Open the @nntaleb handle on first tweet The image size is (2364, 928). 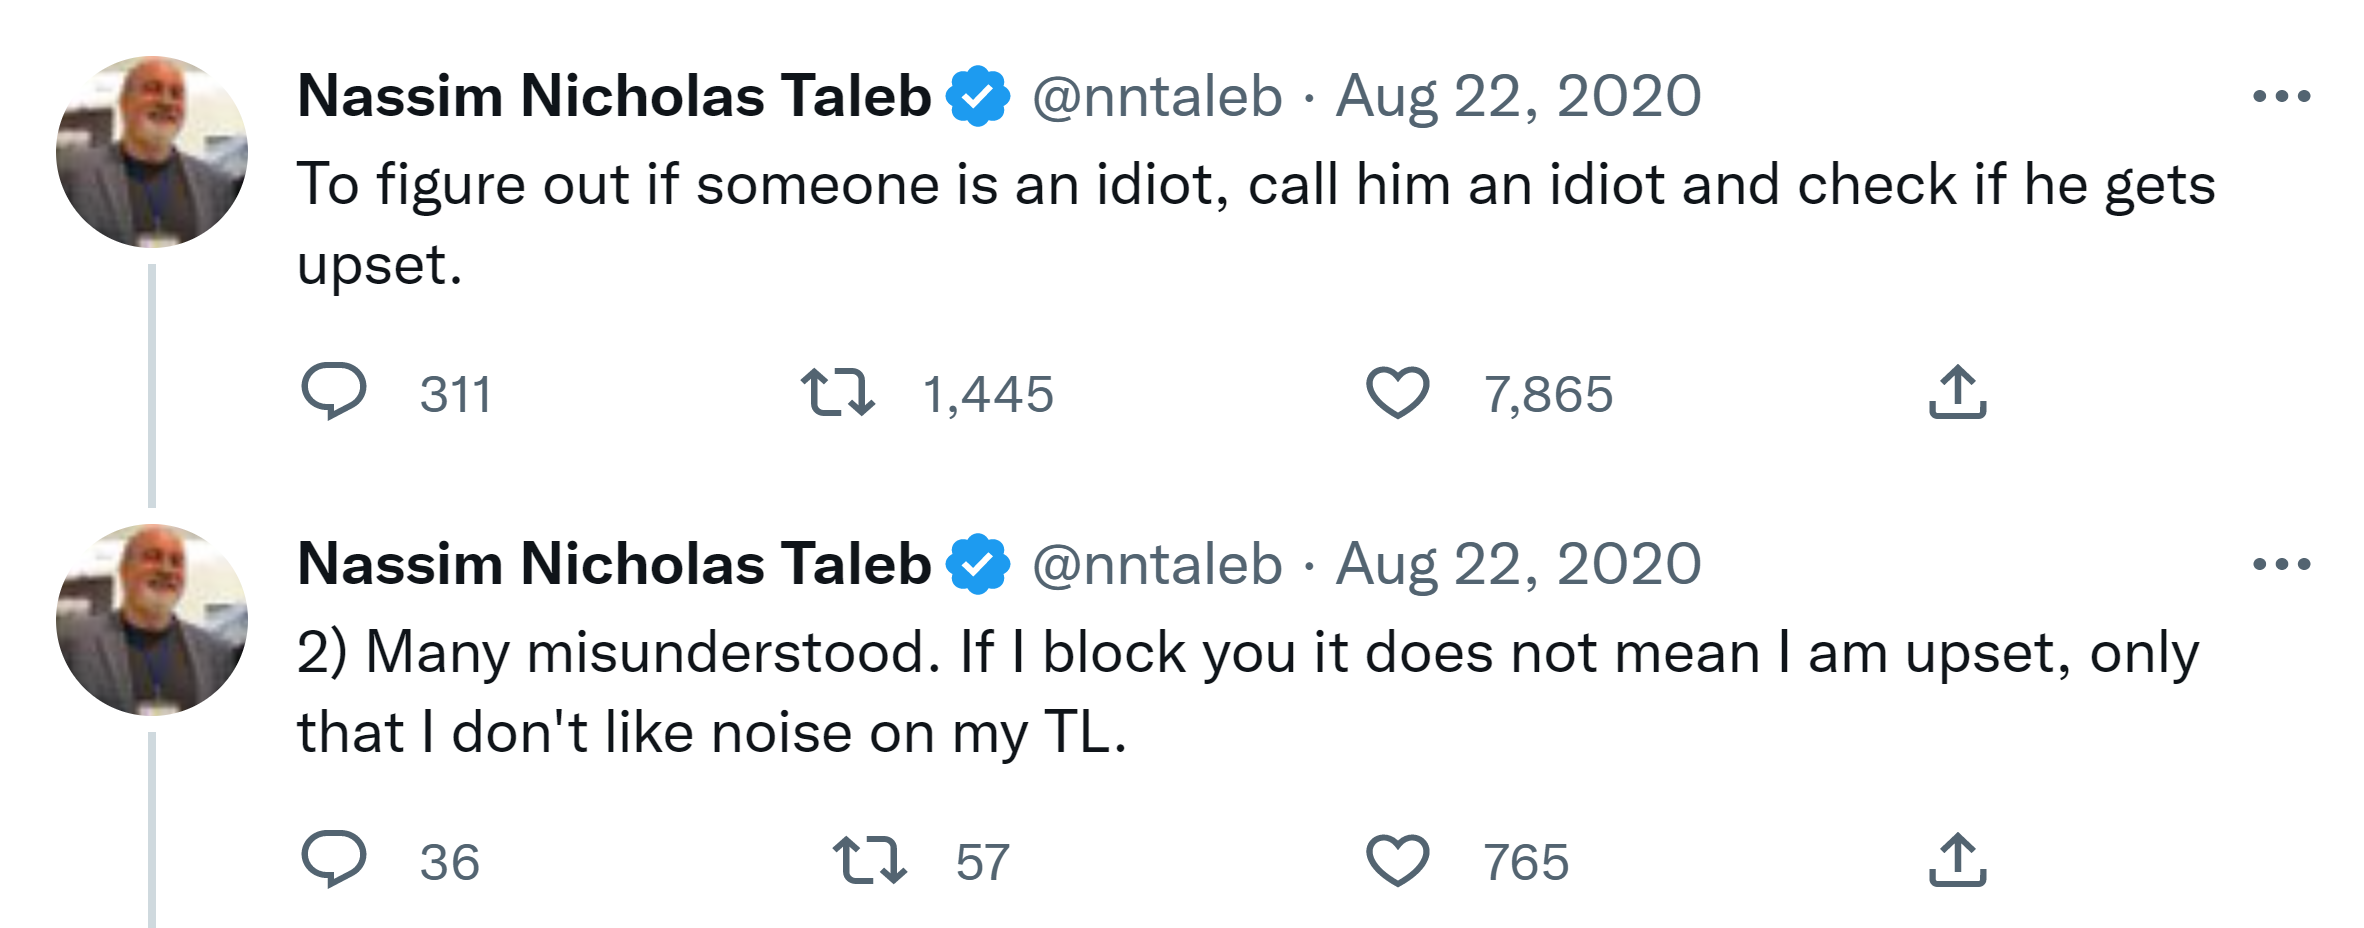1157,97
